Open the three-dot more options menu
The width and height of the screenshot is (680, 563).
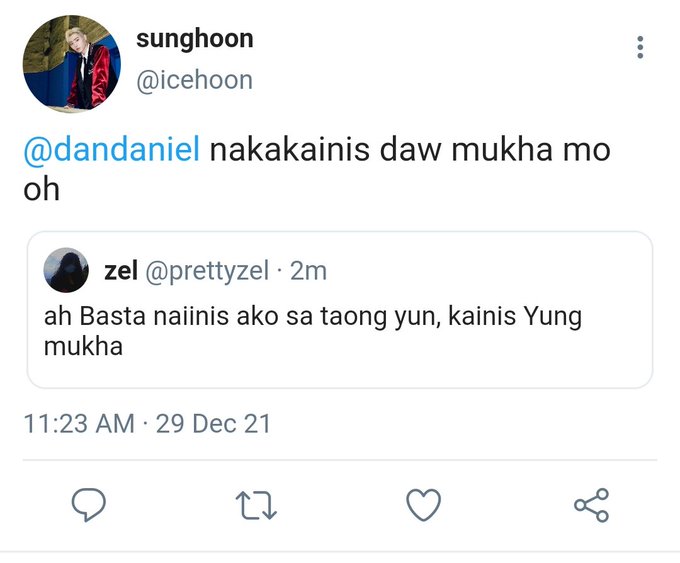pyautogui.click(x=640, y=47)
